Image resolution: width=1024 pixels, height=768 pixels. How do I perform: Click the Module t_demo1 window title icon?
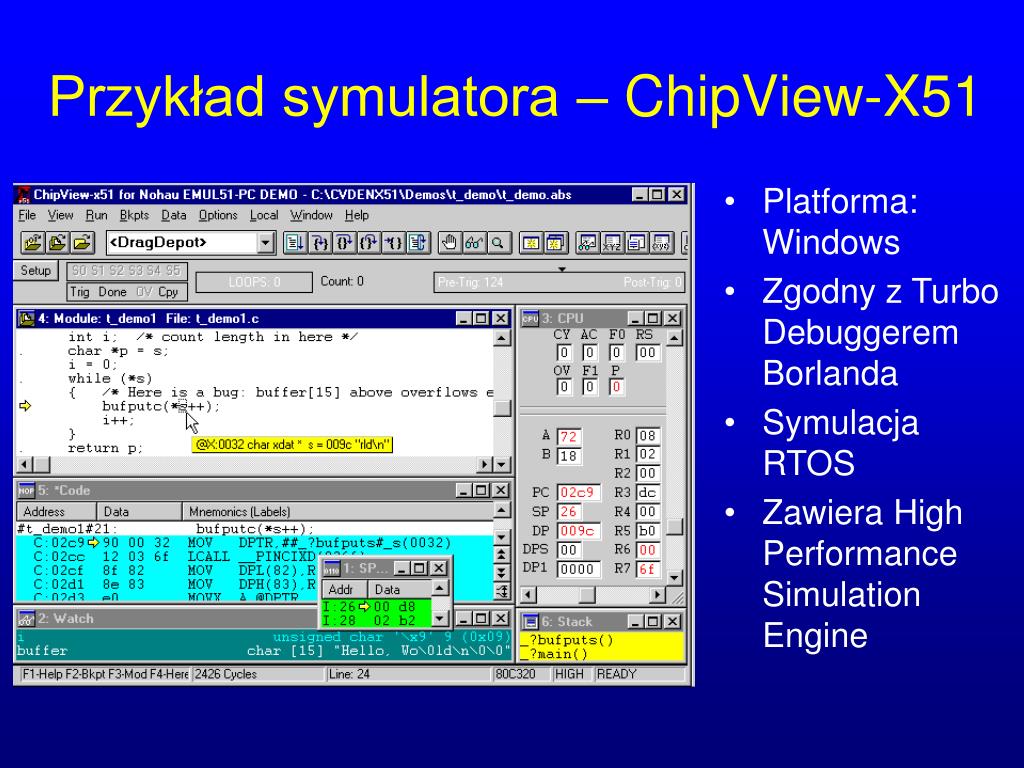[x=26, y=319]
